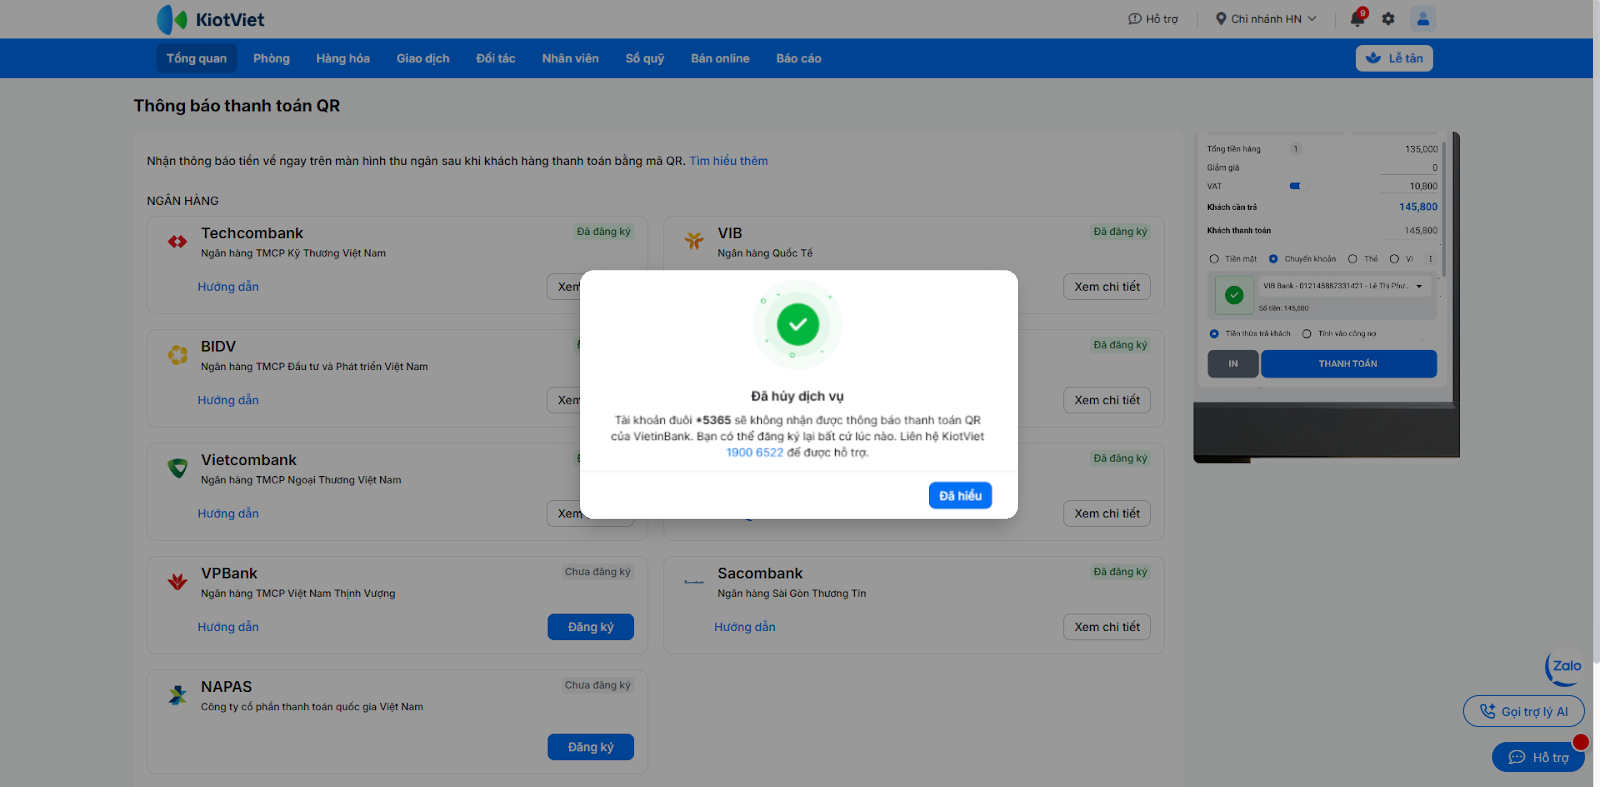Open the Giao dịch menu
Viewport: 1600px width, 787px height.
(x=423, y=58)
